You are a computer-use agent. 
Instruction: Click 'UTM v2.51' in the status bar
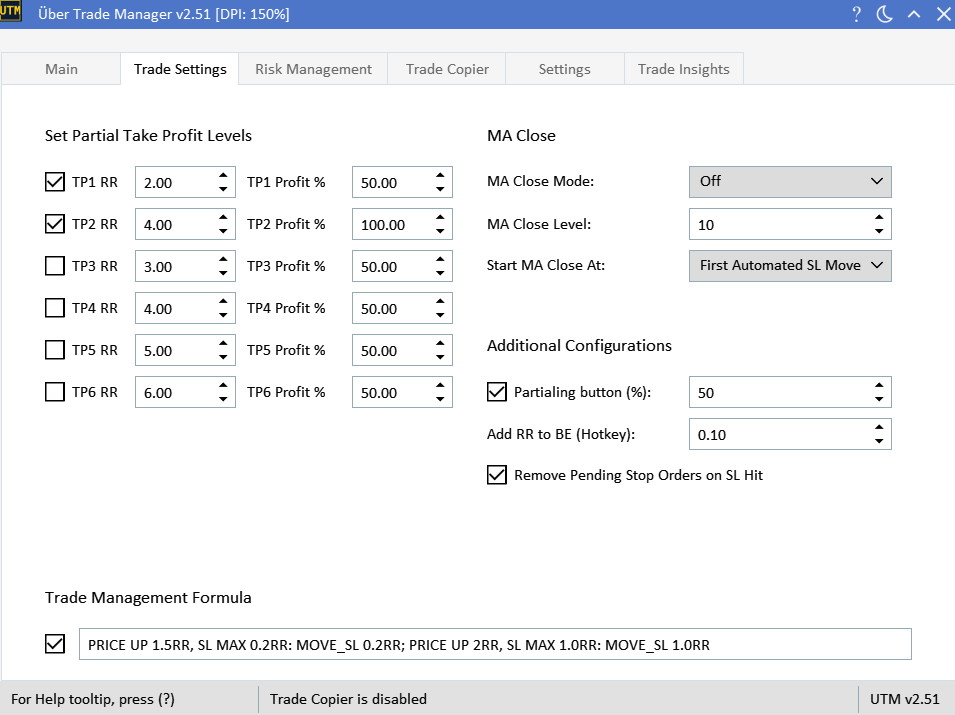point(904,699)
